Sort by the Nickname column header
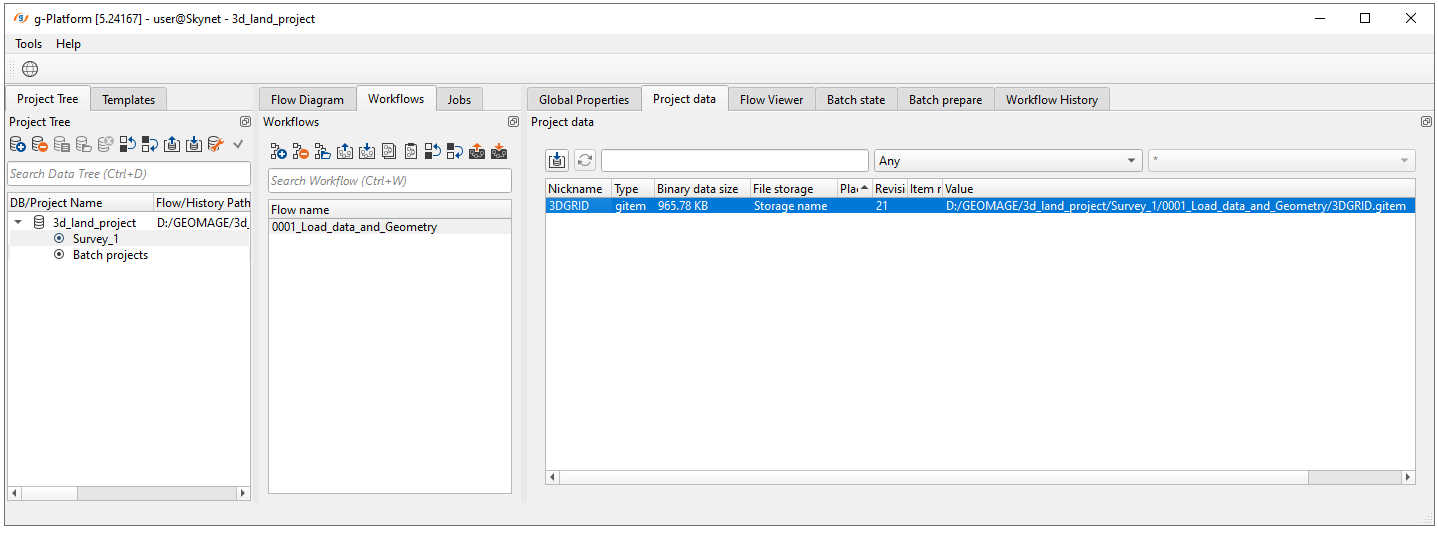The height and width of the screenshot is (533, 1438). point(576,189)
